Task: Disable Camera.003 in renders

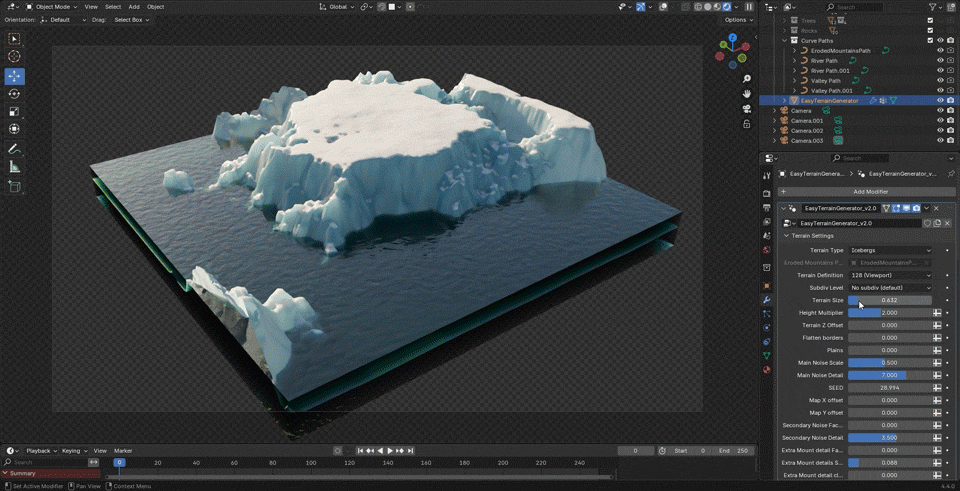Action: tap(950, 141)
